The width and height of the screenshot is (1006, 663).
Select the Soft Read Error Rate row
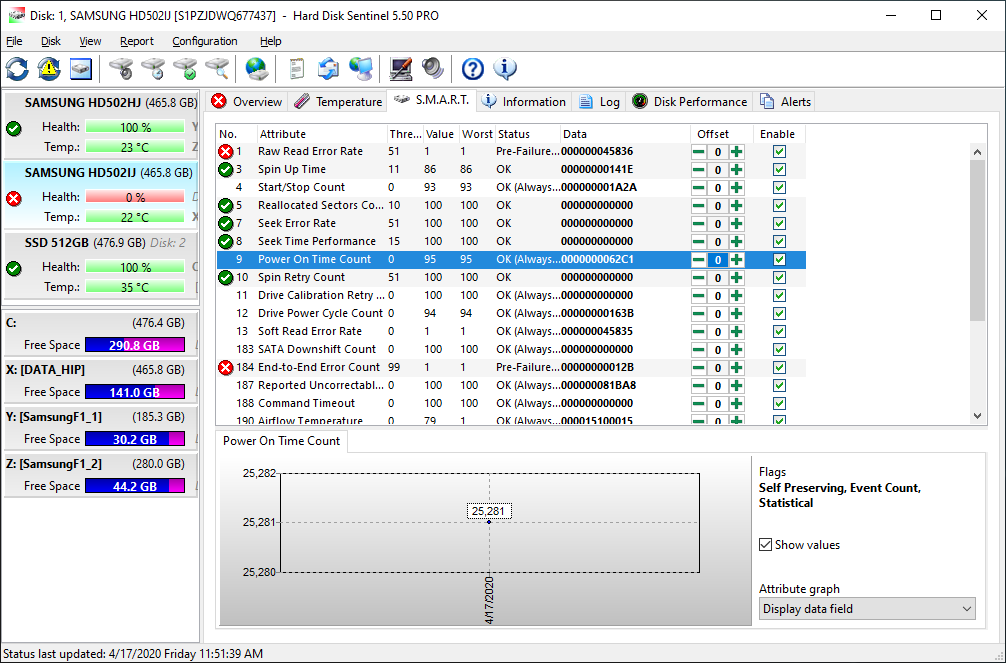coord(511,331)
